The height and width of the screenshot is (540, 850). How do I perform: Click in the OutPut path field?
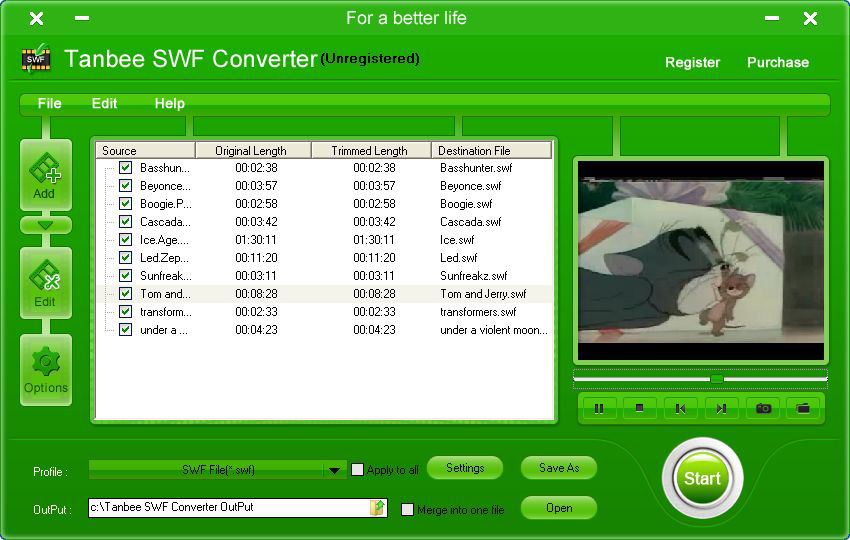coord(229,507)
